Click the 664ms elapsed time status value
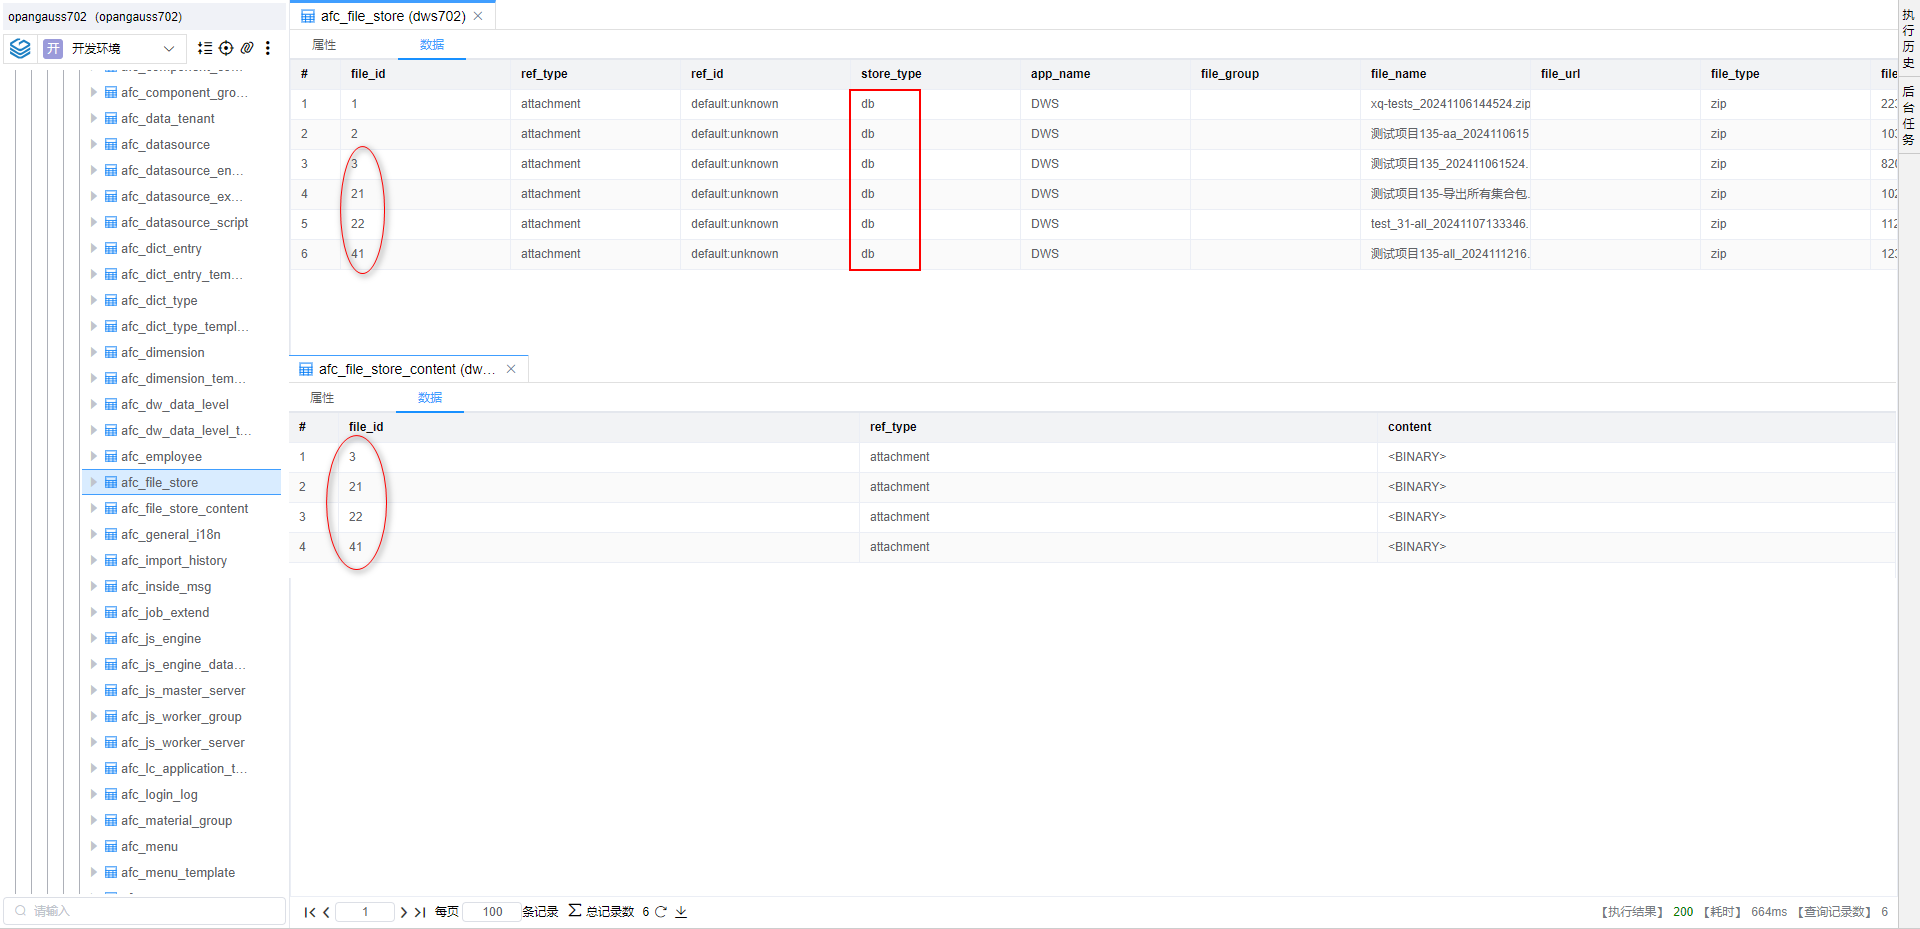1920x929 pixels. click(x=1769, y=912)
